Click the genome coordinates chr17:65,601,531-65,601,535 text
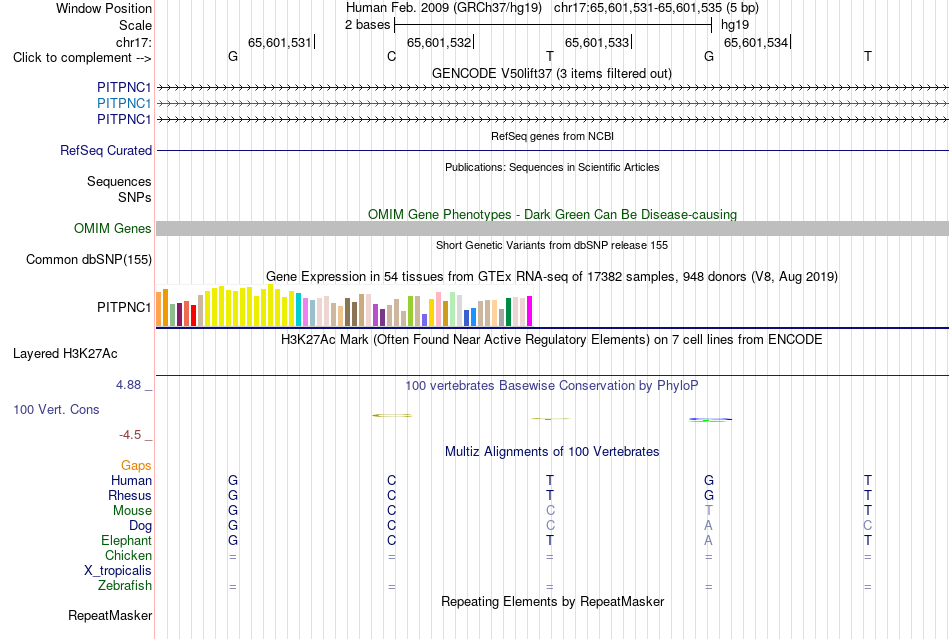The height and width of the screenshot is (639, 950). [637, 8]
